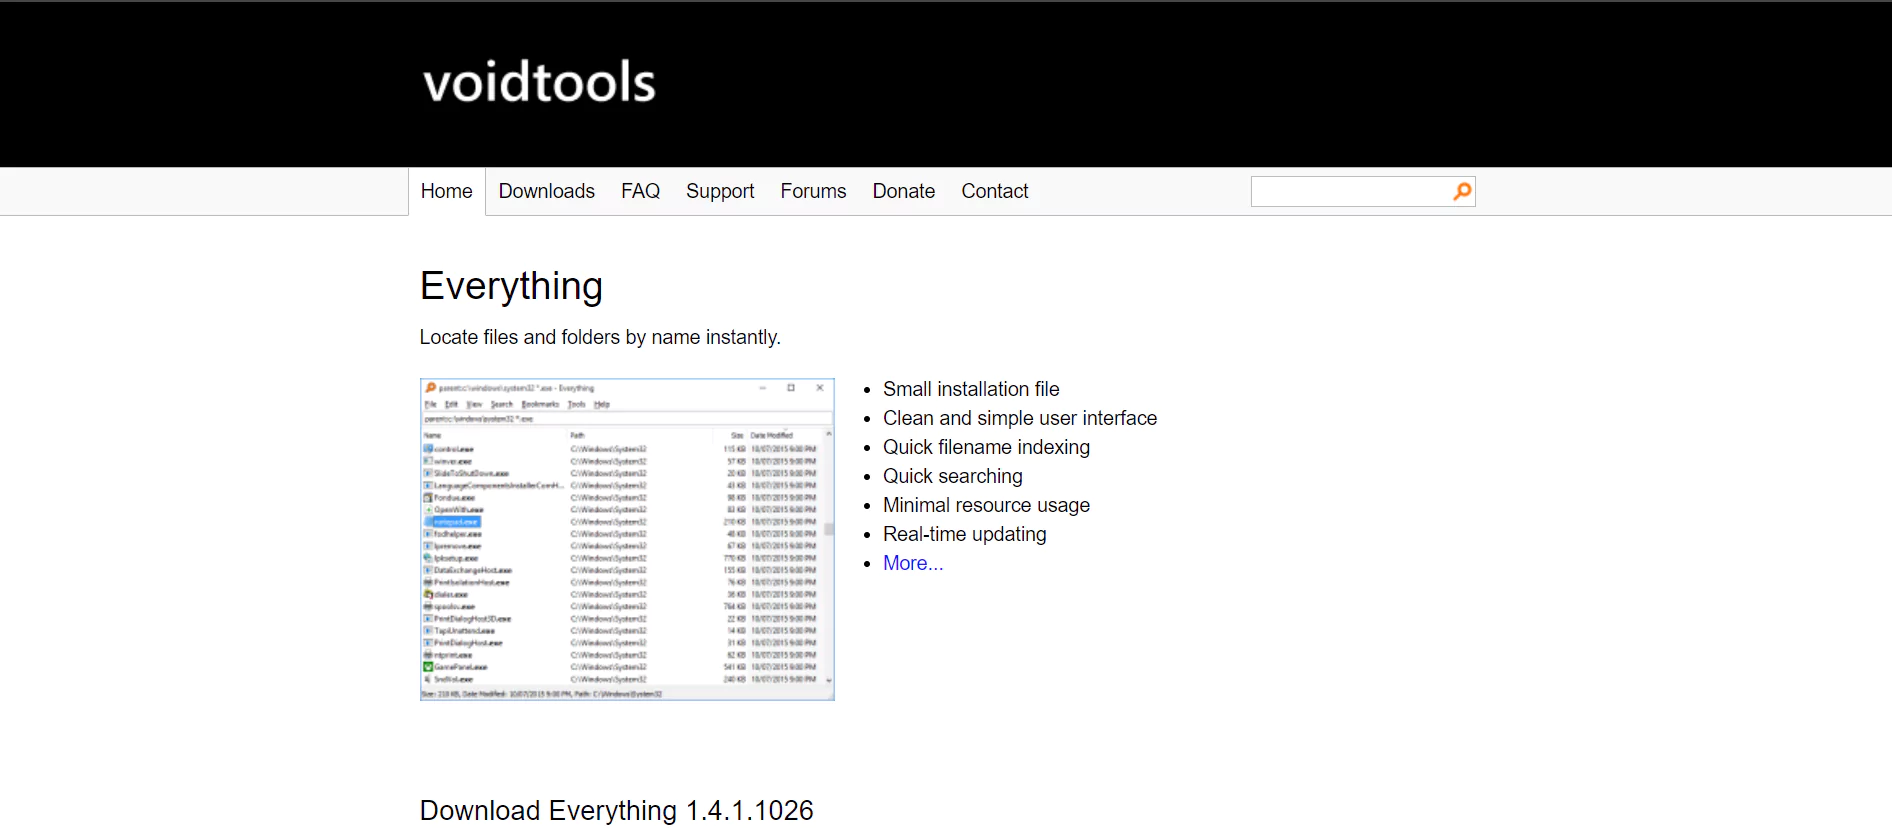The width and height of the screenshot is (1892, 828).
Task: Click the orange search magnifier icon
Action: [x=1462, y=191]
